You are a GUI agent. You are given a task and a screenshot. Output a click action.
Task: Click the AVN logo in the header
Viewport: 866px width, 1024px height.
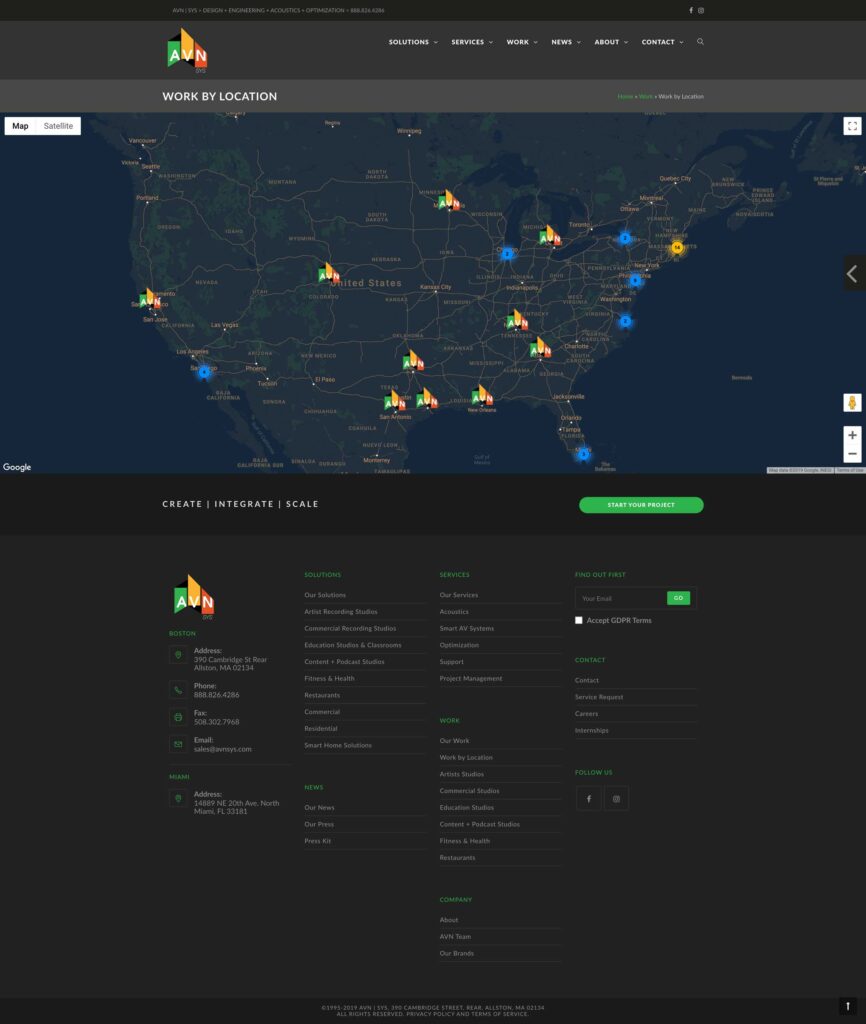tap(187, 50)
